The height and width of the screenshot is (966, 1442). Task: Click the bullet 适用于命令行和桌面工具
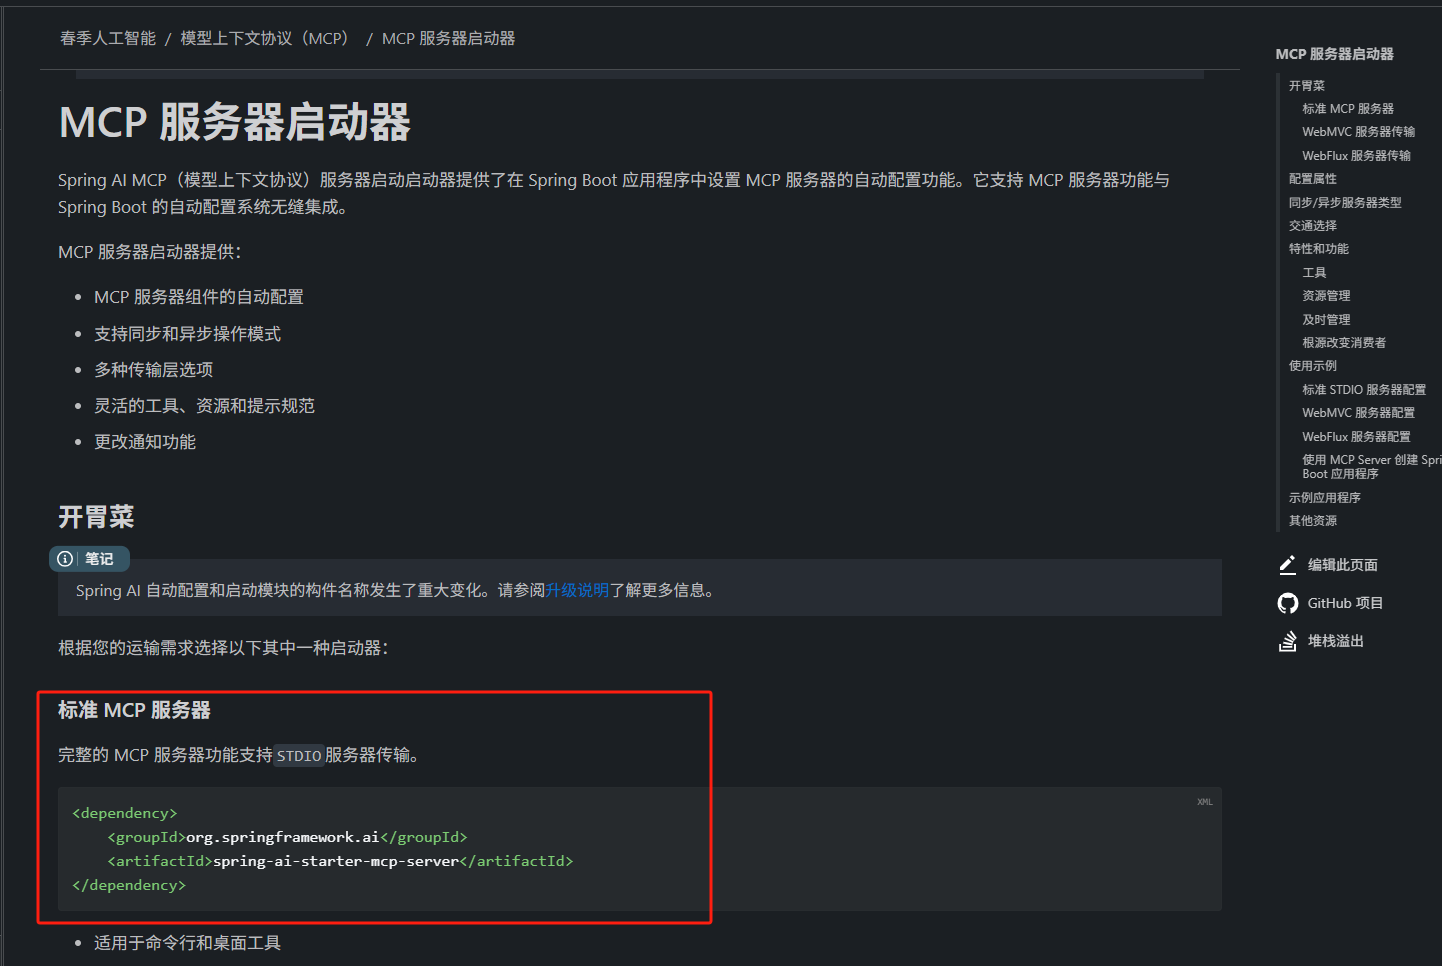[x=187, y=943]
